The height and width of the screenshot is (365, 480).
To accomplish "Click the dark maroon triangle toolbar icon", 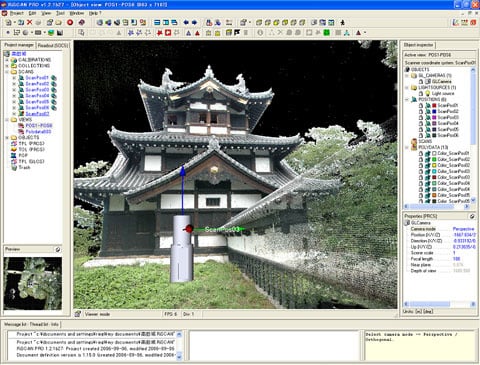I will (358, 33).
